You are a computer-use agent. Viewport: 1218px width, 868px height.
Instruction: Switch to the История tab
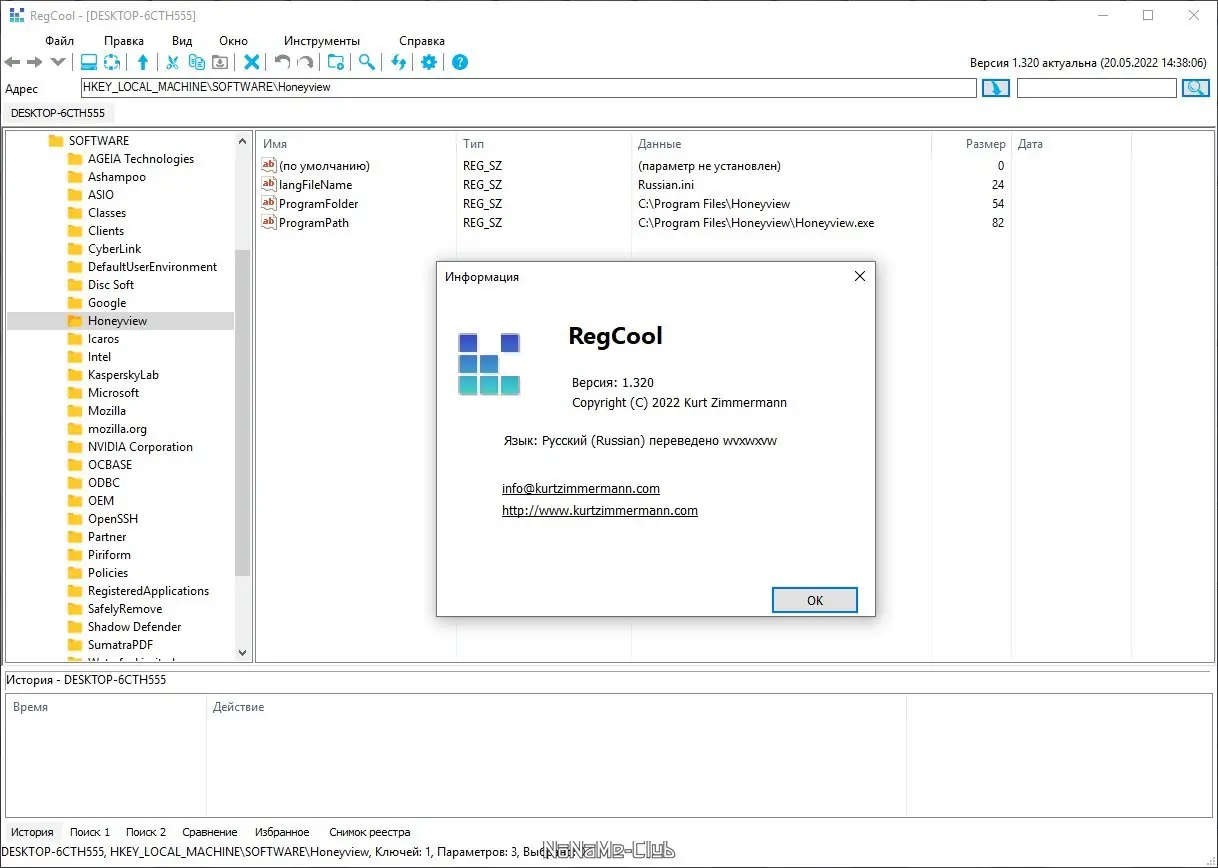click(32, 832)
